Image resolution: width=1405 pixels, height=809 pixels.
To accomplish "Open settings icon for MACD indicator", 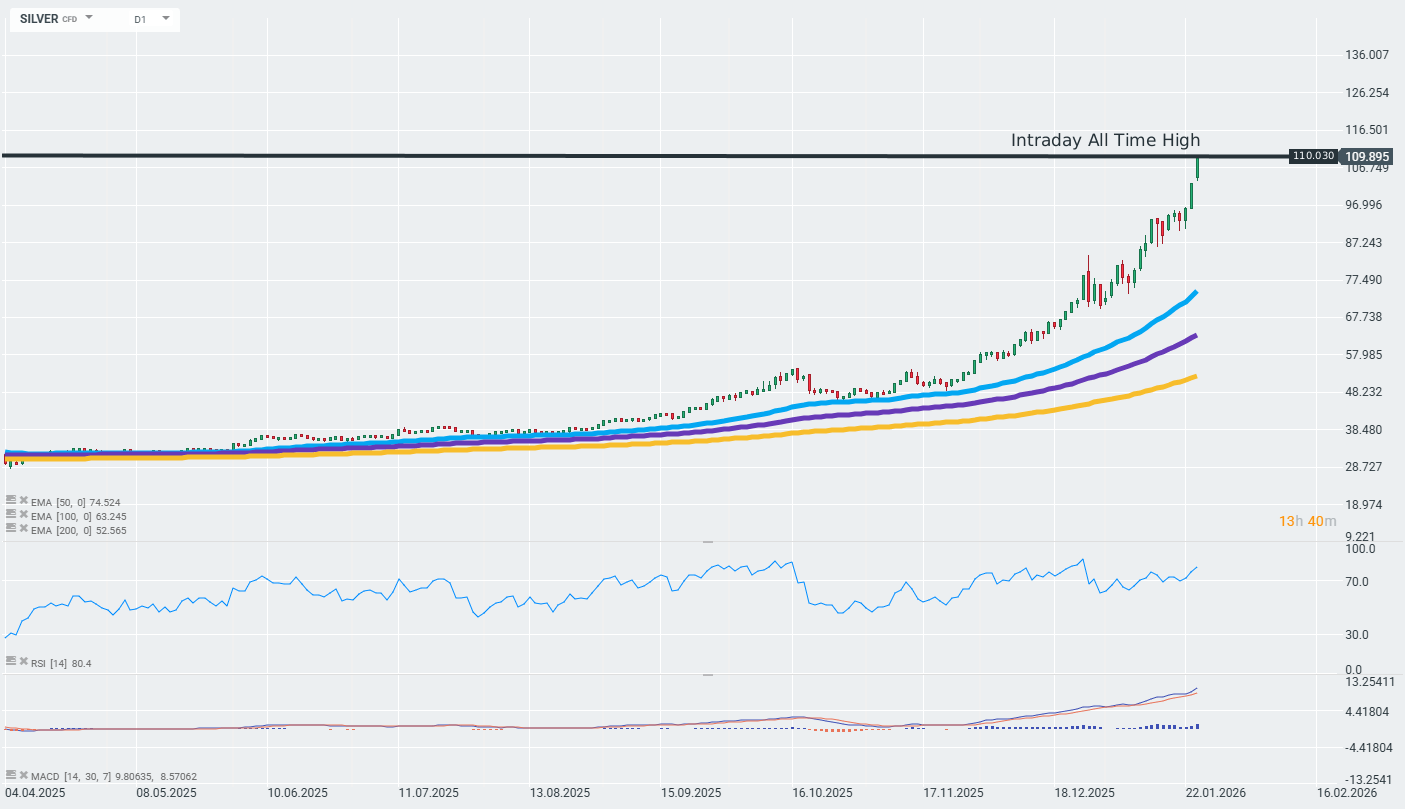I will click(11, 775).
